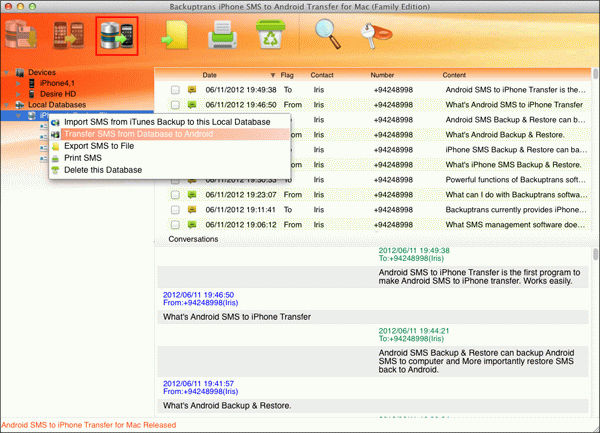This screenshot has width=600, height=433.
Task: Click the Local Databases icon
Action: pyautogui.click(x=20, y=104)
